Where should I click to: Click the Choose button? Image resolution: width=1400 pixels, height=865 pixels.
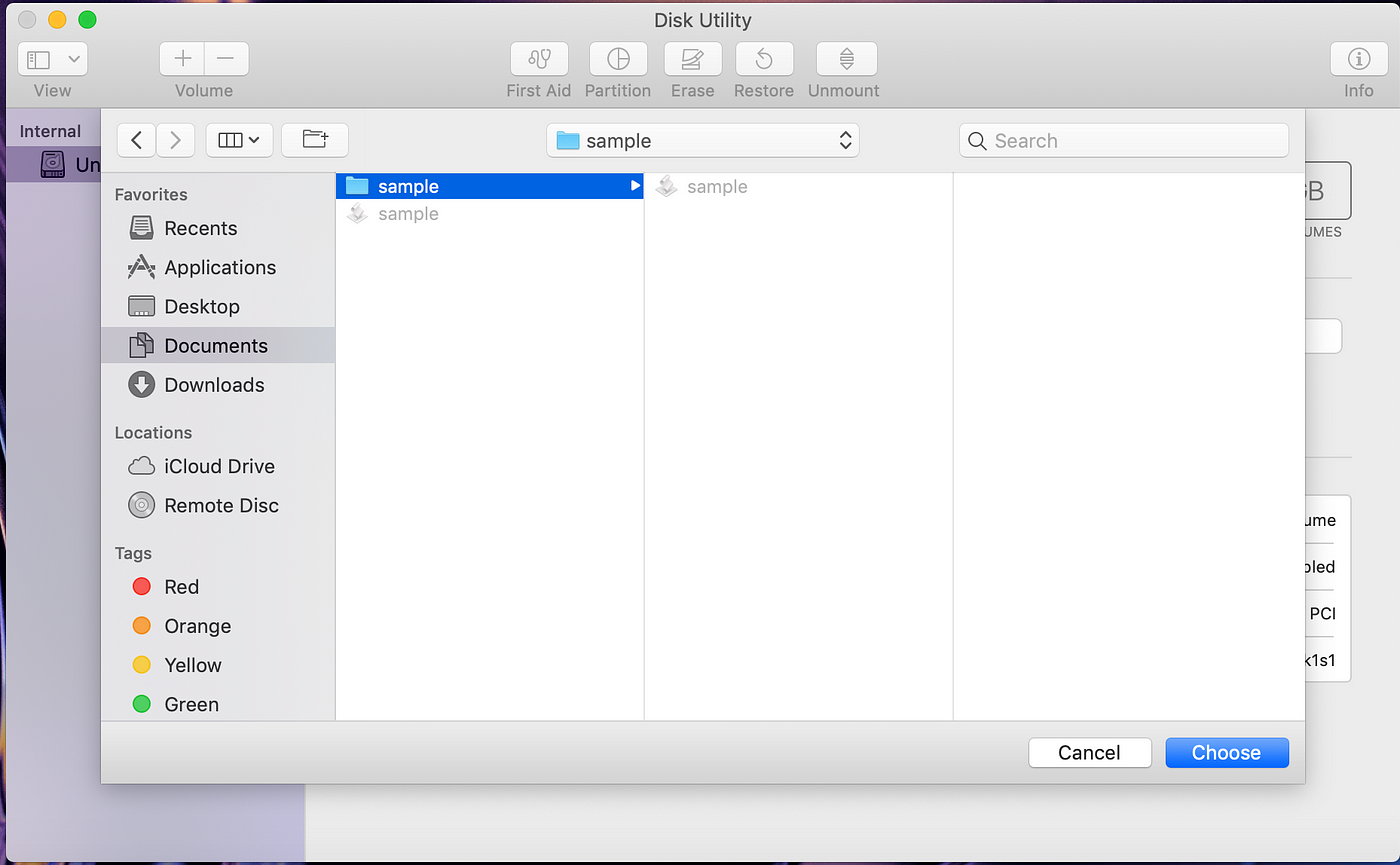pyautogui.click(x=1227, y=753)
